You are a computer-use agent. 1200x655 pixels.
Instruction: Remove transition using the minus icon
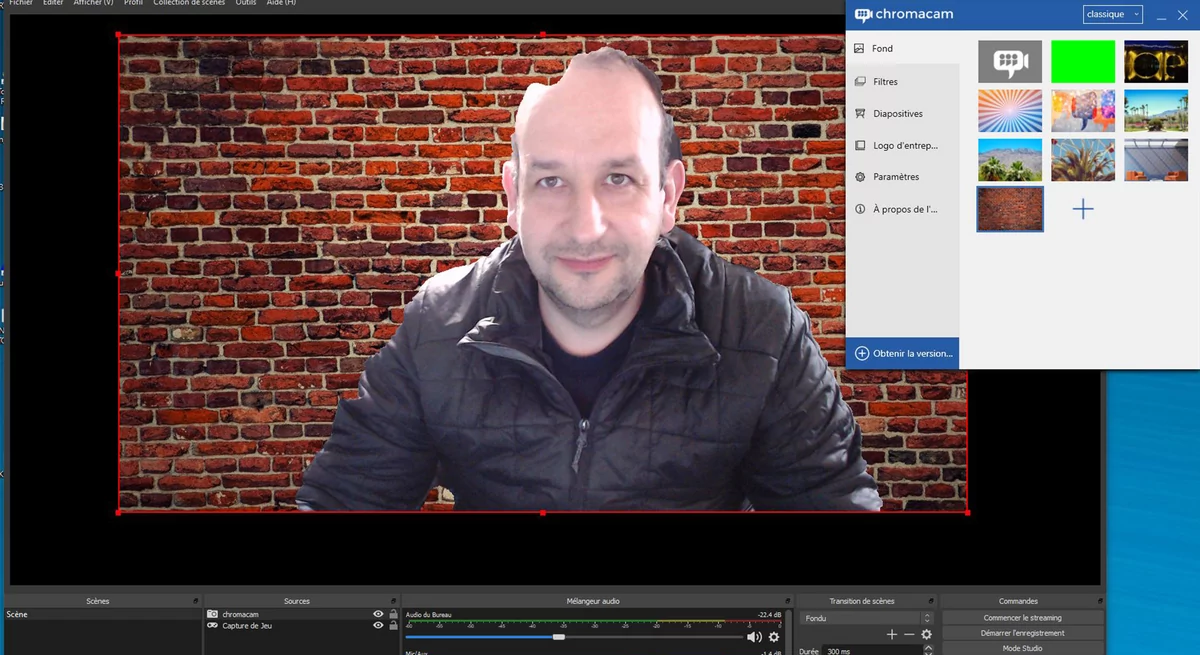909,634
